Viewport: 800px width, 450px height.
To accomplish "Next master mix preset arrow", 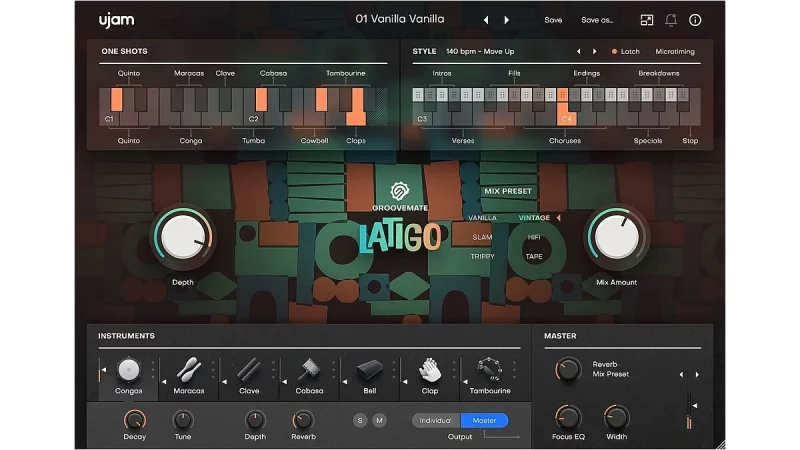I will point(697,374).
